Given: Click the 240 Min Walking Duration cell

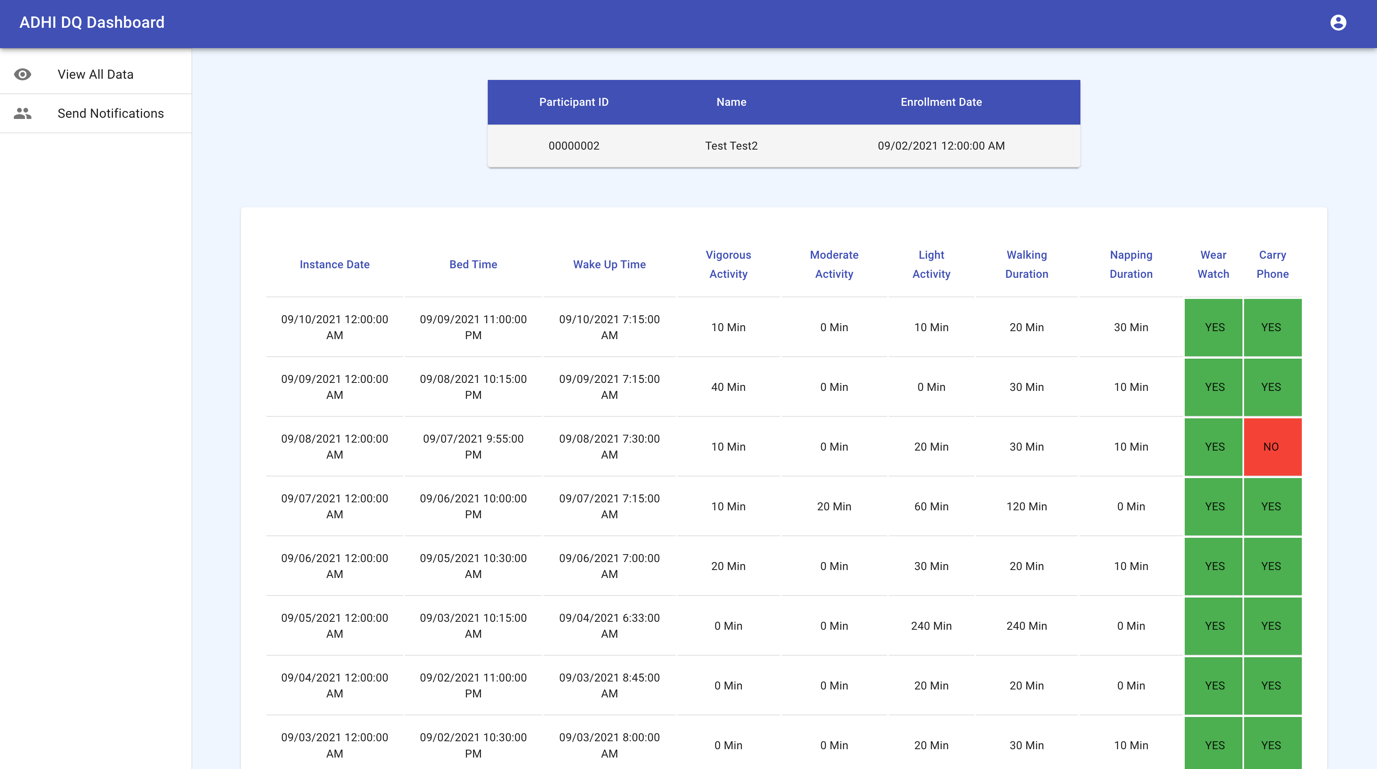Looking at the screenshot, I should [1026, 626].
